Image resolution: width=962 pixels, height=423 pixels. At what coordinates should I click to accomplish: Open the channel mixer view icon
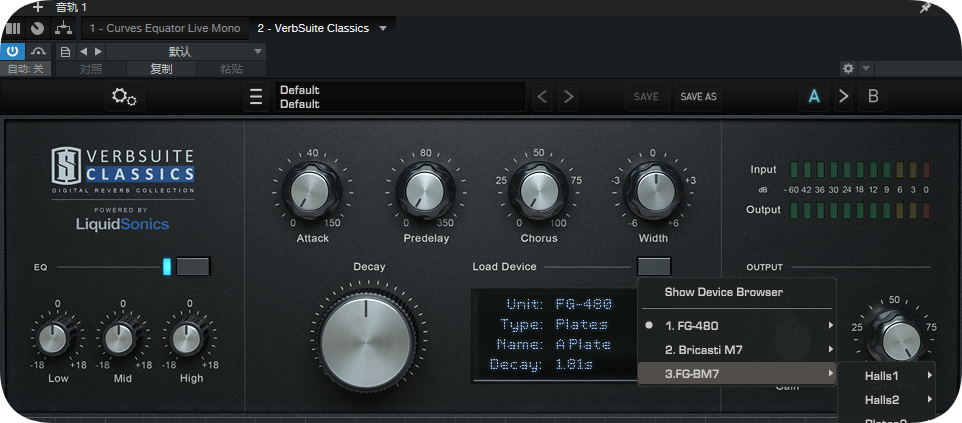[x=13, y=28]
